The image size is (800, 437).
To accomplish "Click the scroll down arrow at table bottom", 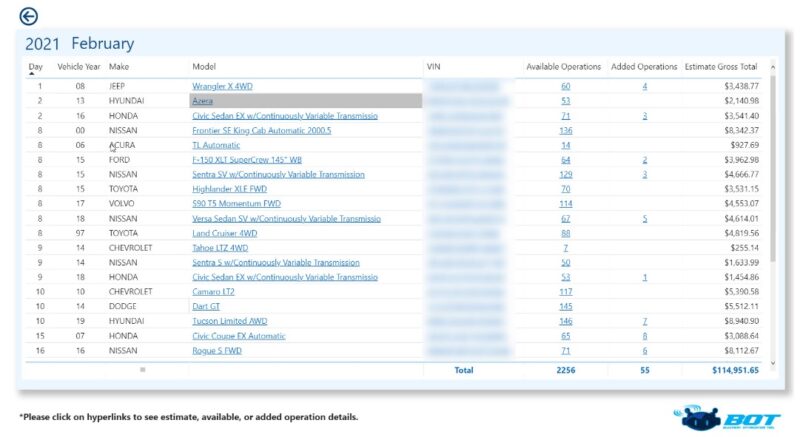I will click(x=771, y=363).
